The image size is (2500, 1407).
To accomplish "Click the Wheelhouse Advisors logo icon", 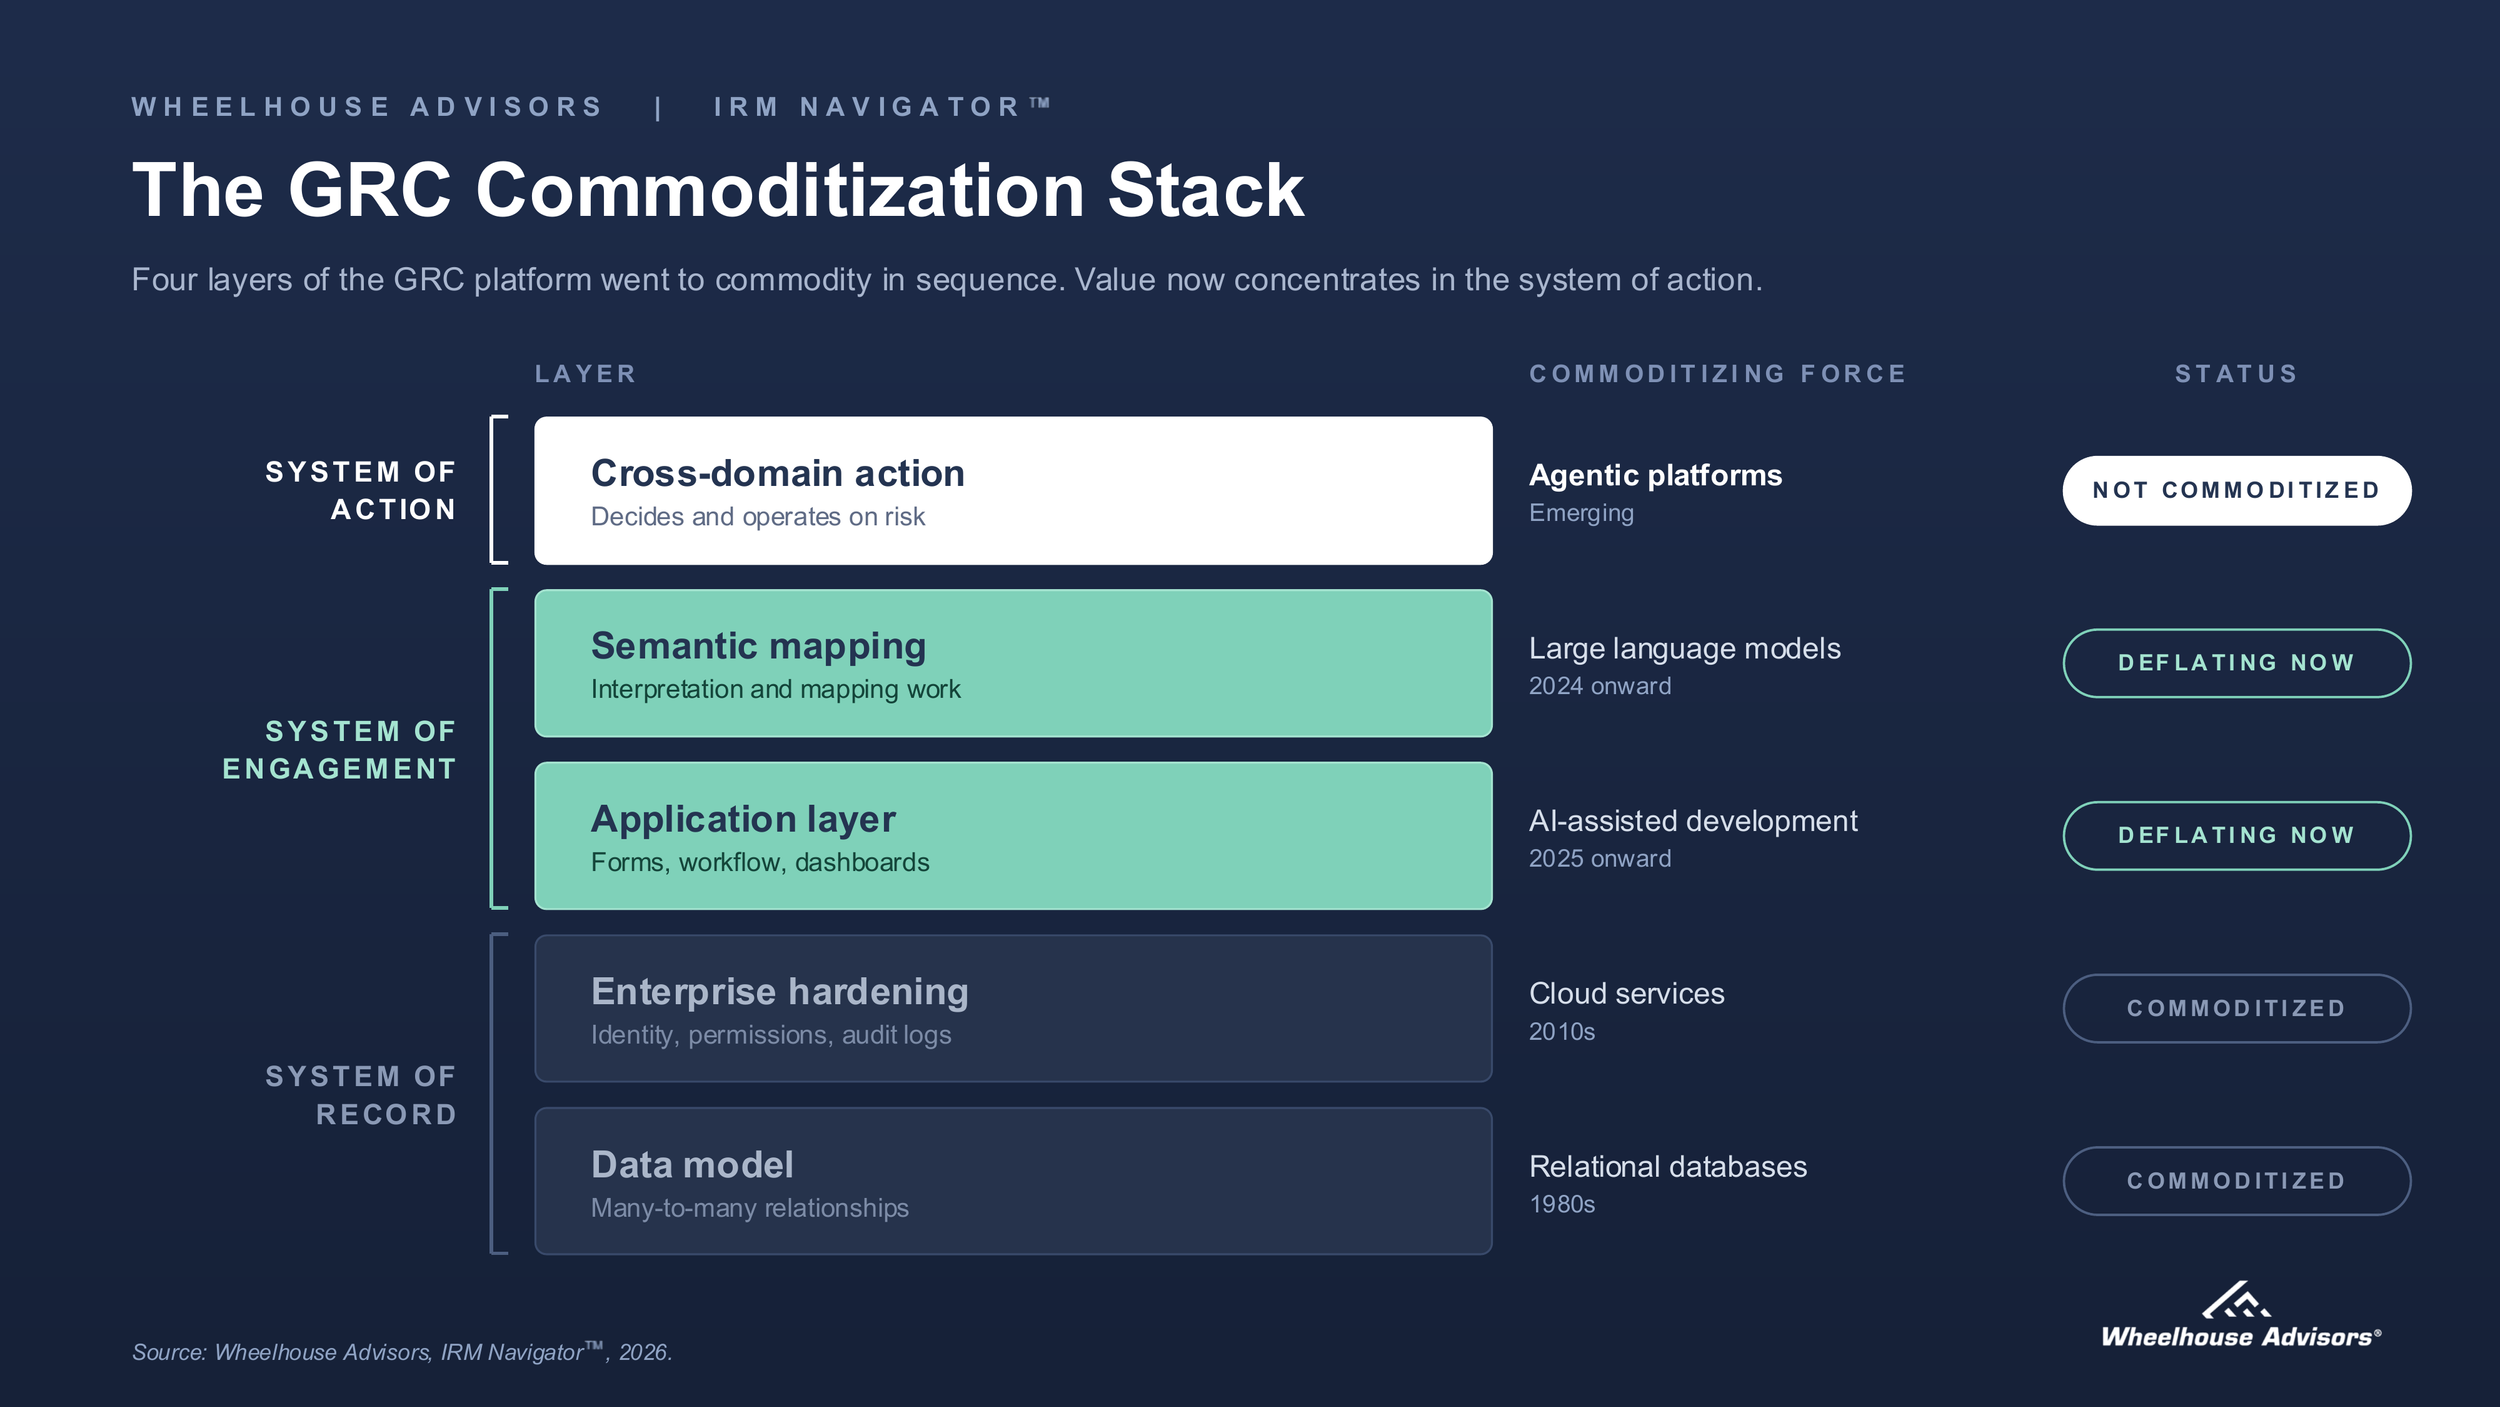I will 2236,1299.
